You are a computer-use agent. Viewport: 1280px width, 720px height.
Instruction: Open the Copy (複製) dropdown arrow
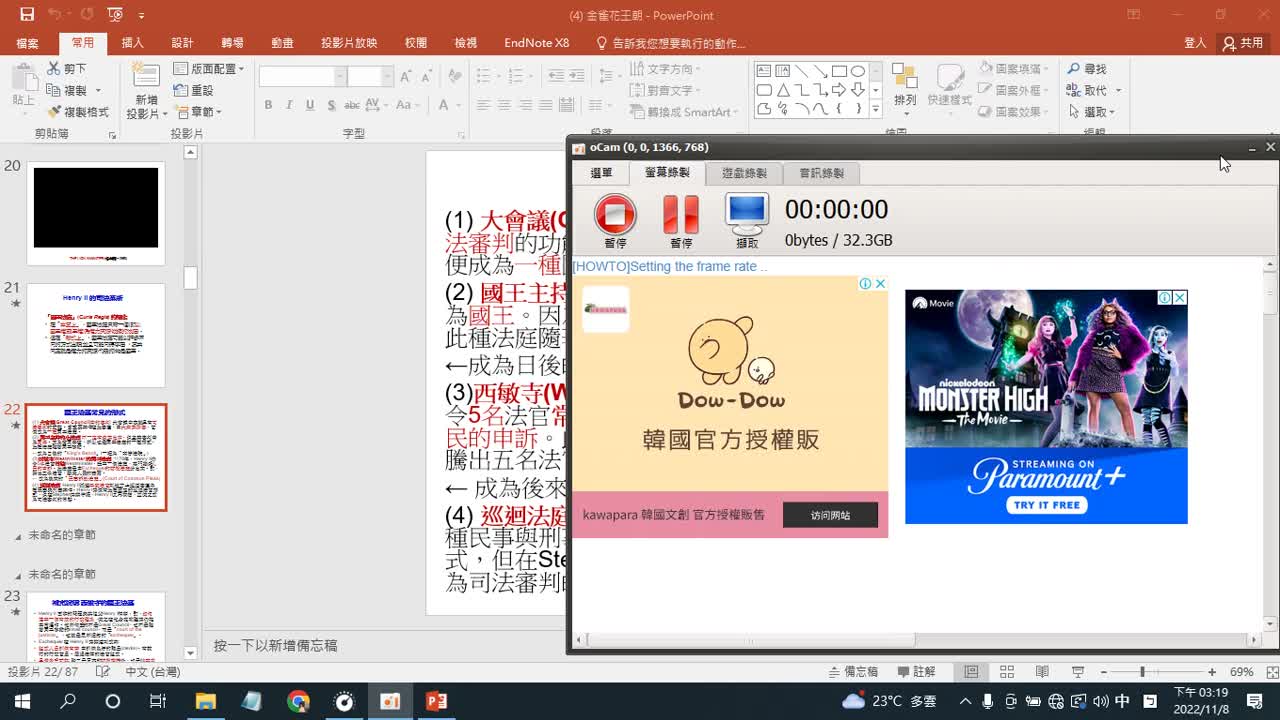[98, 91]
